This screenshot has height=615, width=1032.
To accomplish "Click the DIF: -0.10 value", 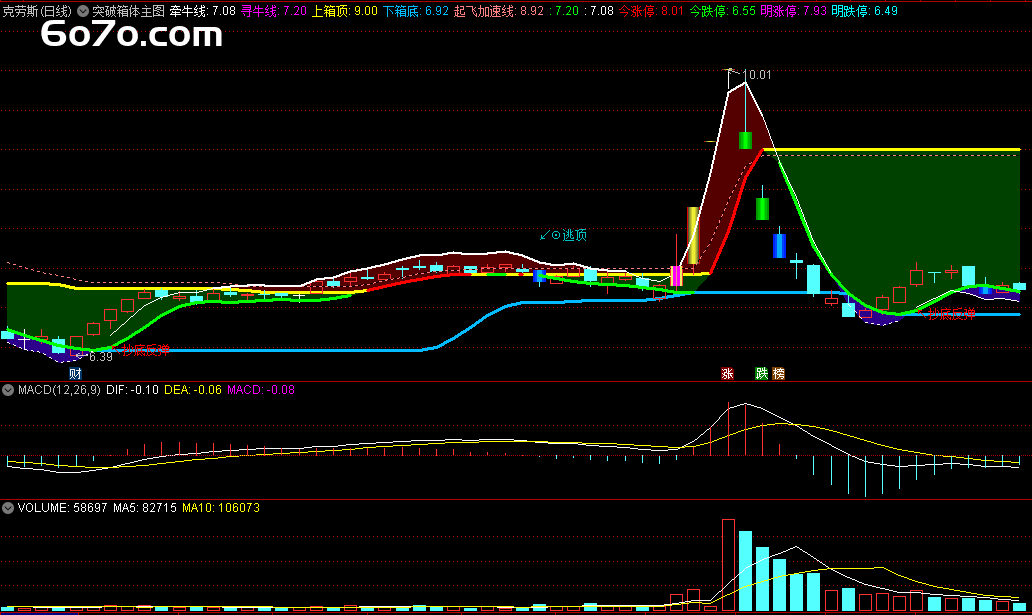I will [132, 390].
